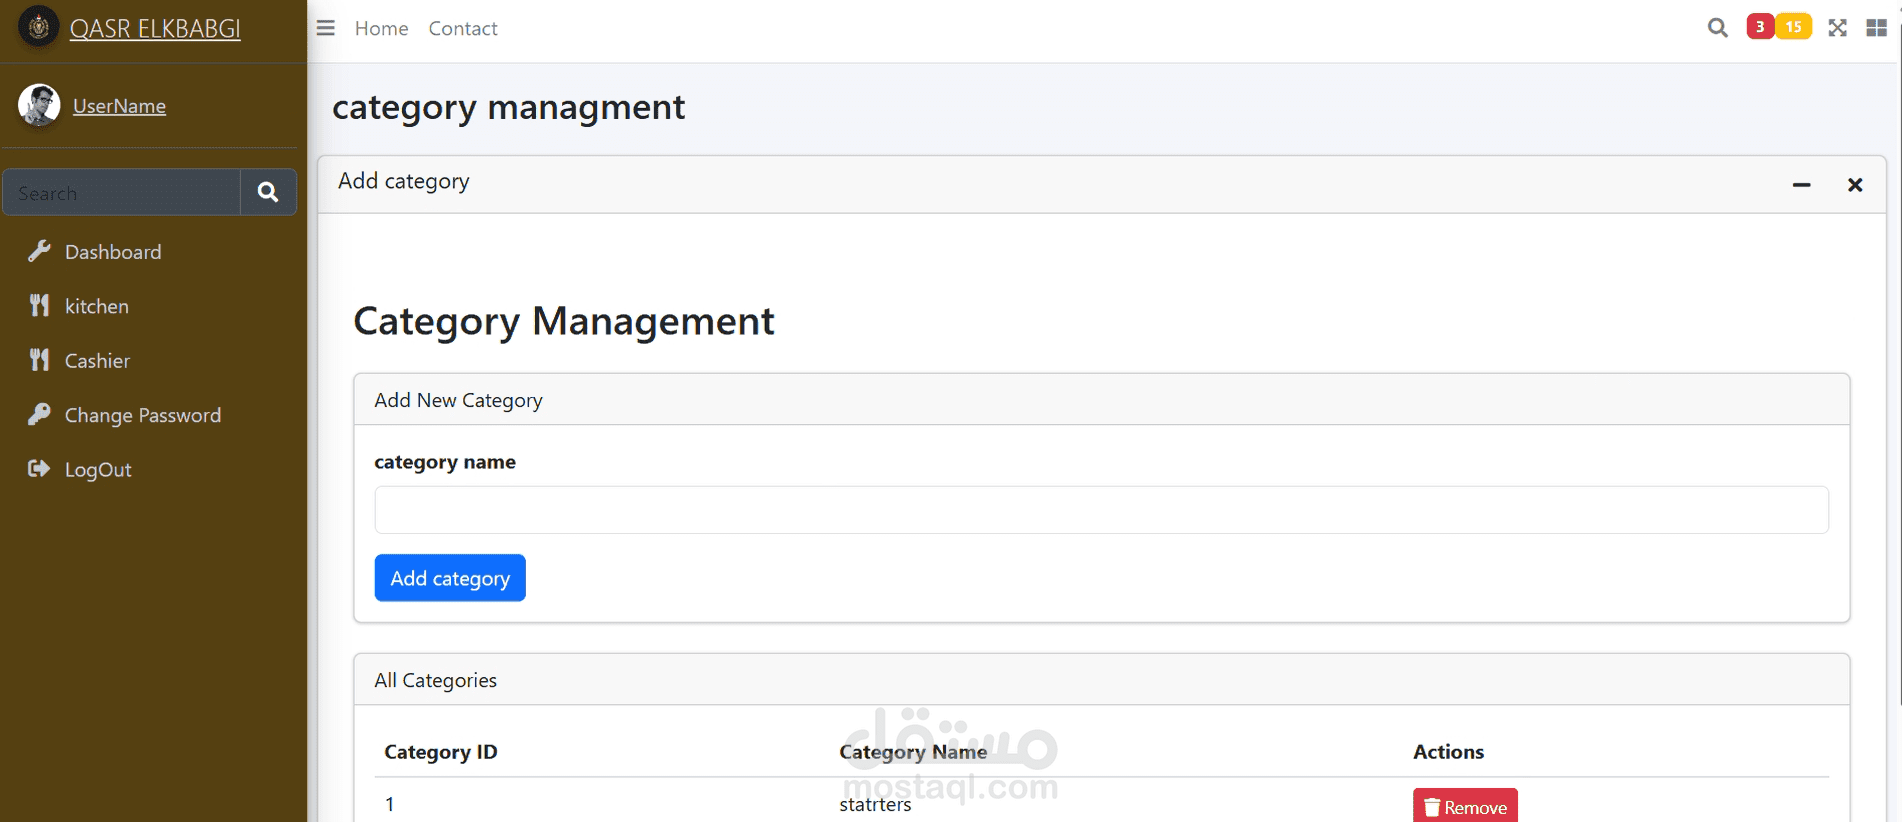Focus the category name input field

click(x=1101, y=510)
